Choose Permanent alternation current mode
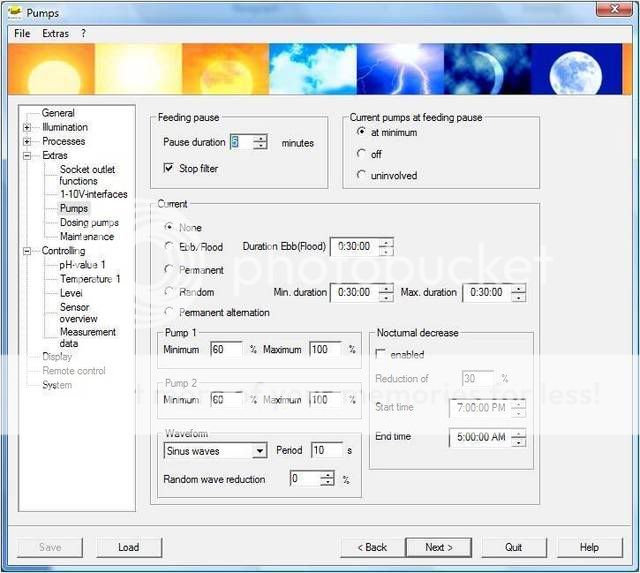This screenshot has width=640, height=573. (x=168, y=313)
